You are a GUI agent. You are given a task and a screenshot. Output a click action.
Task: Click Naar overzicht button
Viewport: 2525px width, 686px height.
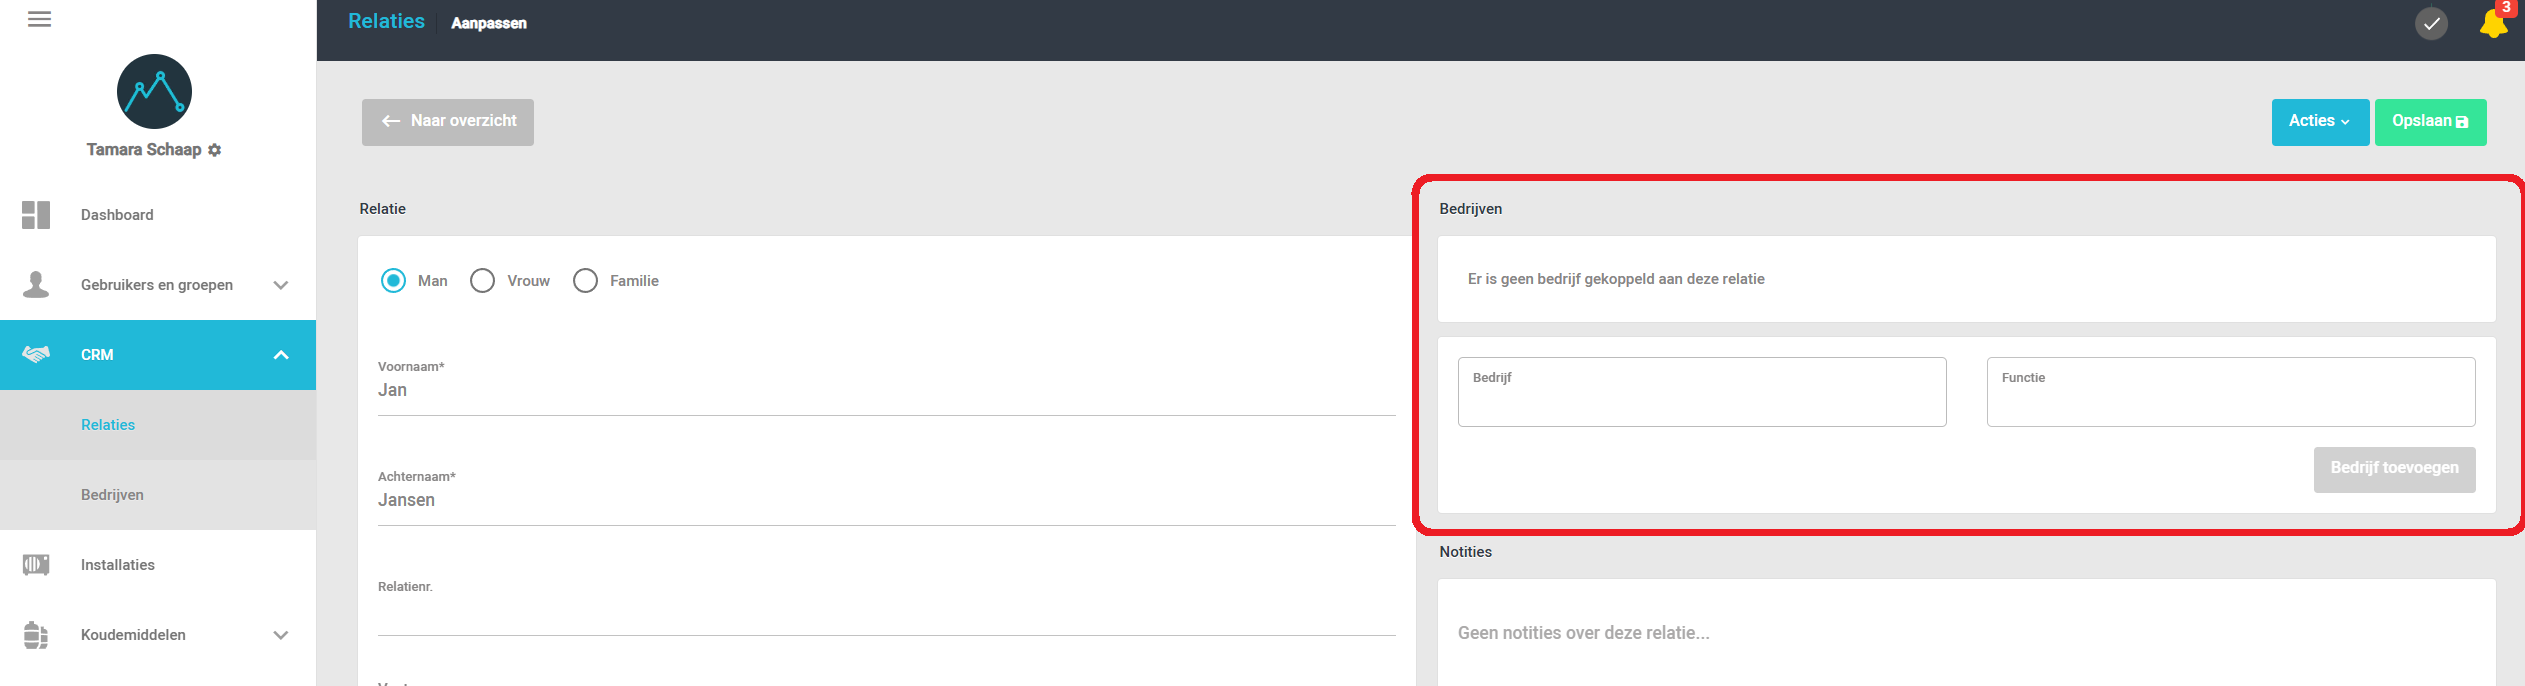coord(448,122)
